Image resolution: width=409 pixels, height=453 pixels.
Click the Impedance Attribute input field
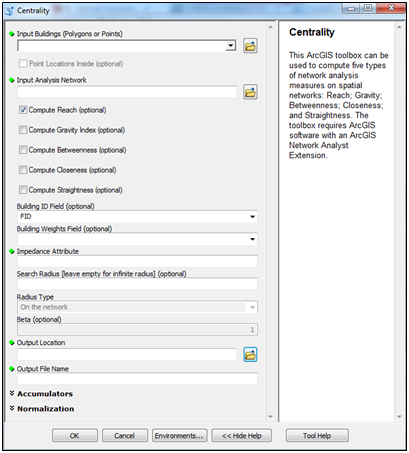click(137, 261)
